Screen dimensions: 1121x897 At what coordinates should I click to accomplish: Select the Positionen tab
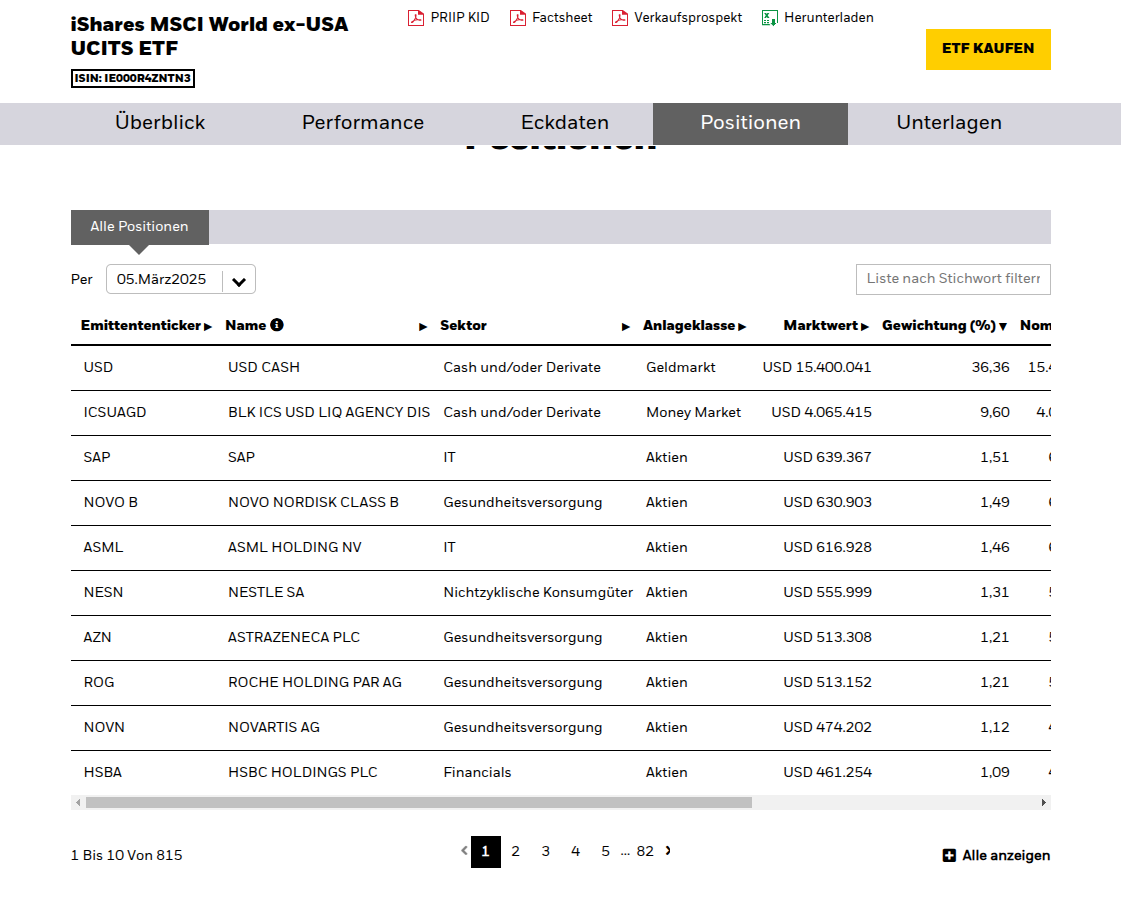coord(750,124)
